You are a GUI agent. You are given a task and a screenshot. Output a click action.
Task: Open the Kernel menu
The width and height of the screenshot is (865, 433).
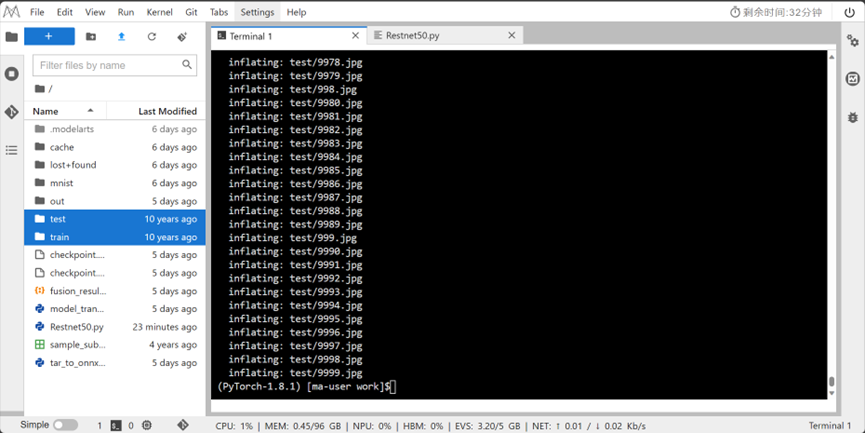click(x=159, y=12)
